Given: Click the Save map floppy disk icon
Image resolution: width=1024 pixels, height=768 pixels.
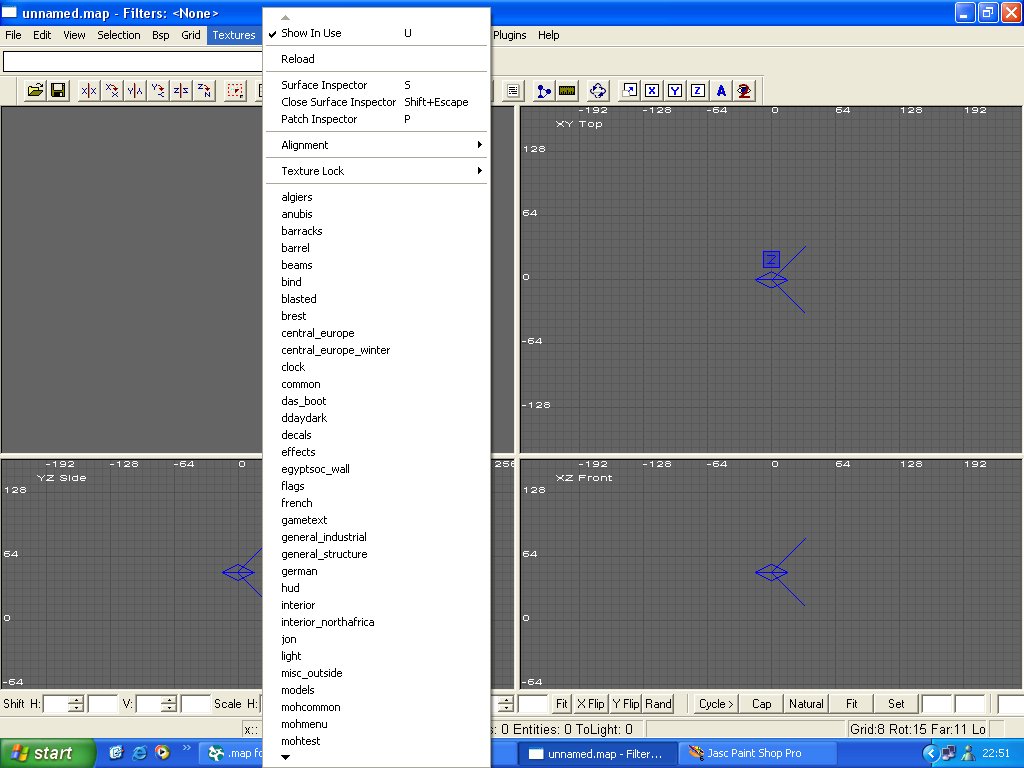Looking at the screenshot, I should pos(58,91).
